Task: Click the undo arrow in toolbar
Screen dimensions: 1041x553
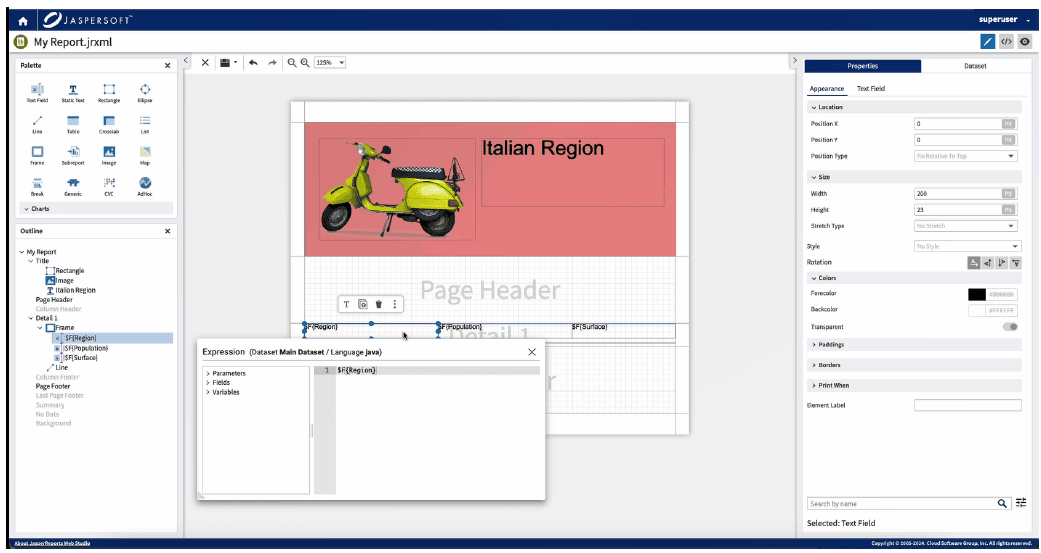Action: 253,62
